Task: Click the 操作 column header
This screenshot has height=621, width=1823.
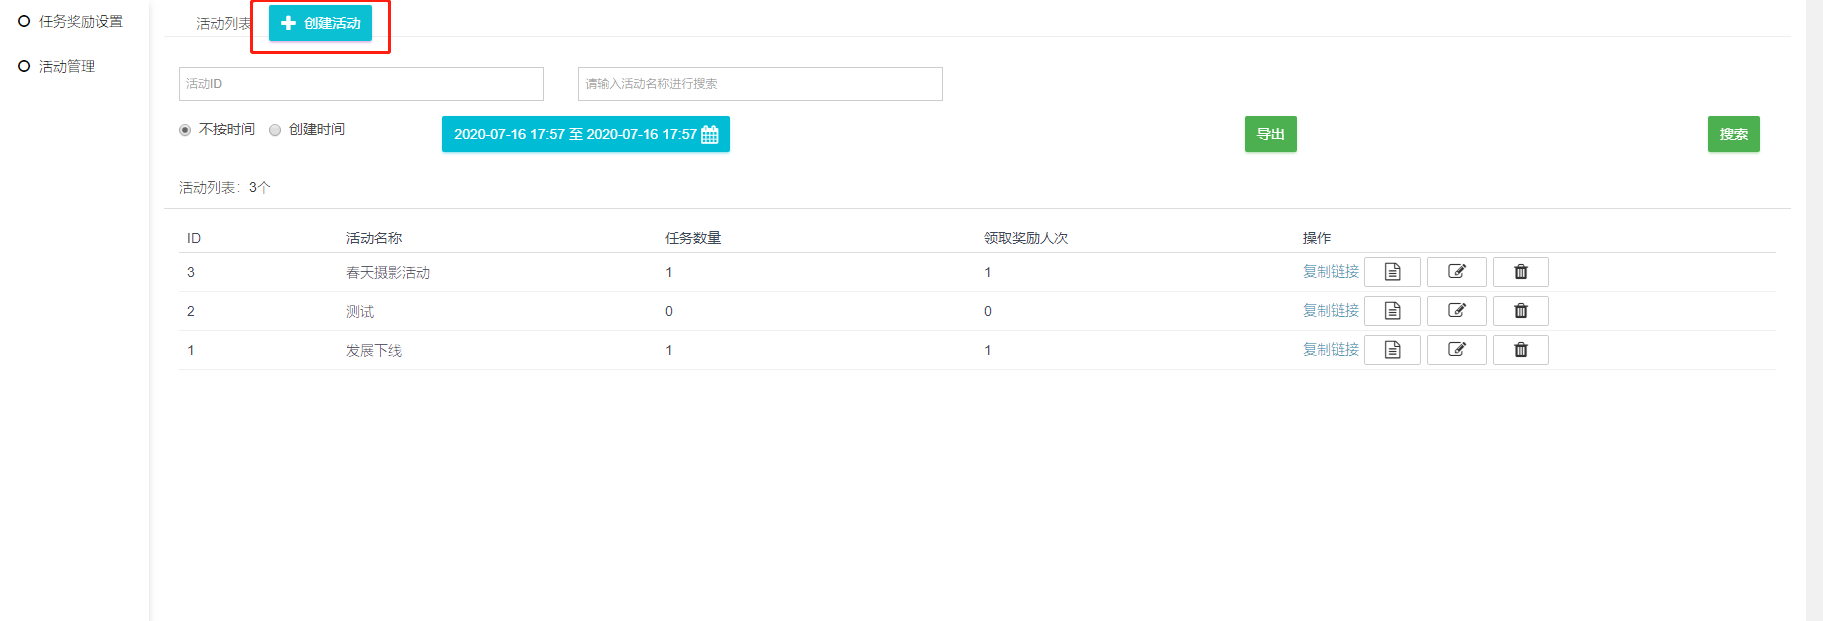Action: (1316, 238)
